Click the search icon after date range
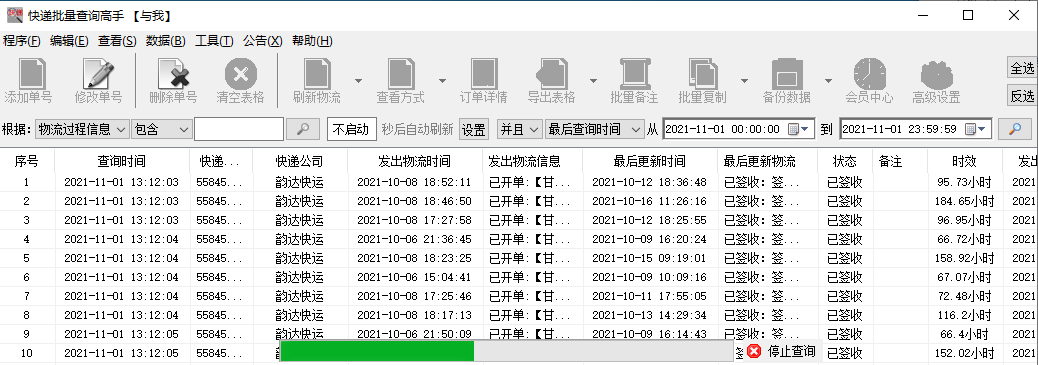The height and width of the screenshot is (365, 1038). tap(1014, 129)
